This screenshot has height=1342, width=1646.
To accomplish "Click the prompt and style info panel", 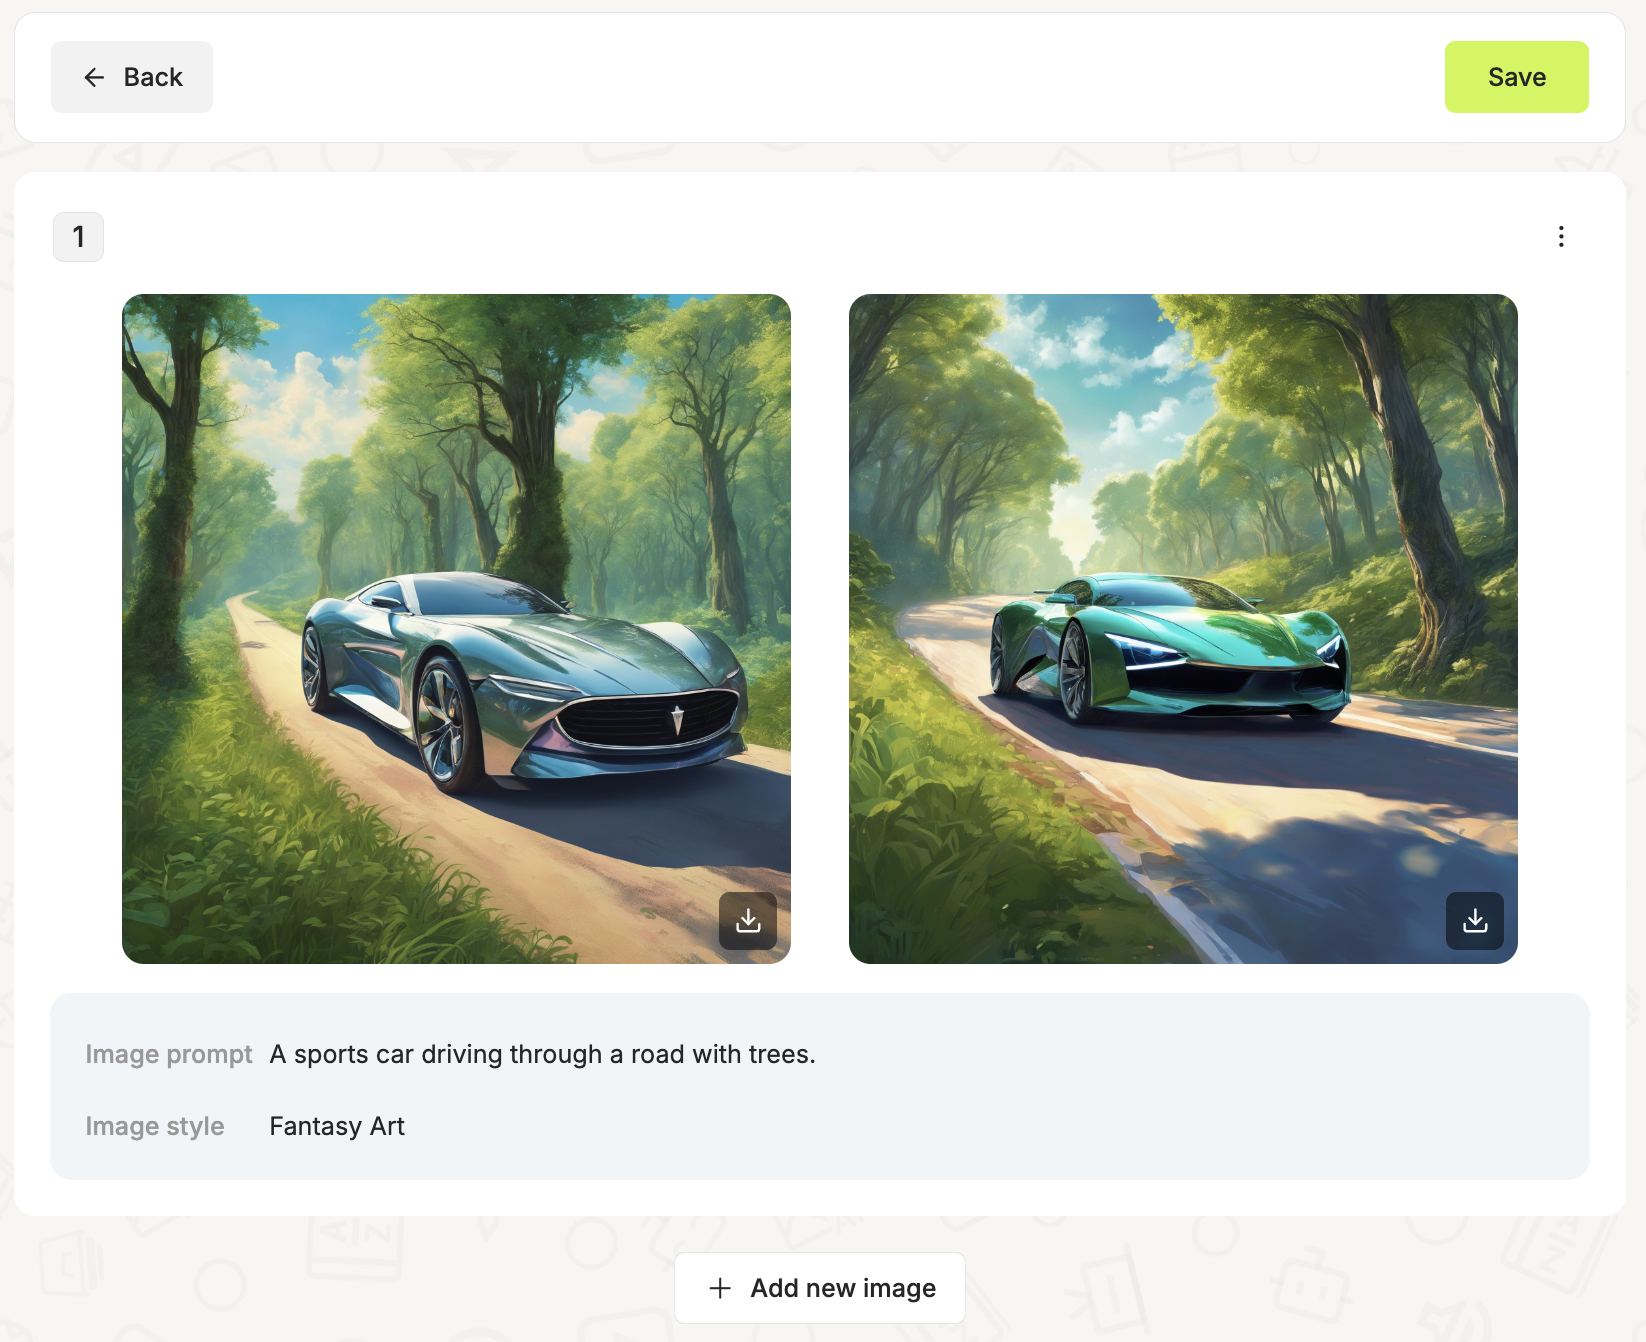I will (x=820, y=1086).
